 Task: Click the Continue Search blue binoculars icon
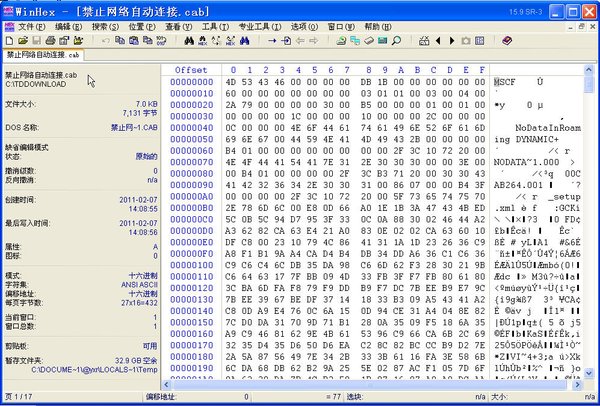[245, 41]
